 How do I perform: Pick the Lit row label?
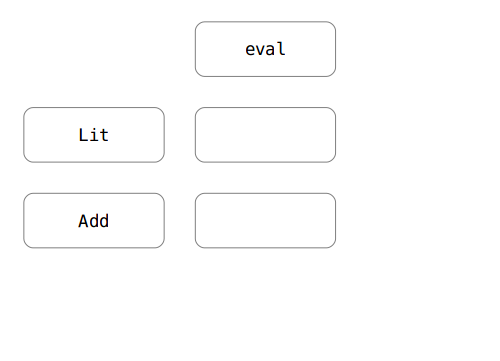pos(94,135)
